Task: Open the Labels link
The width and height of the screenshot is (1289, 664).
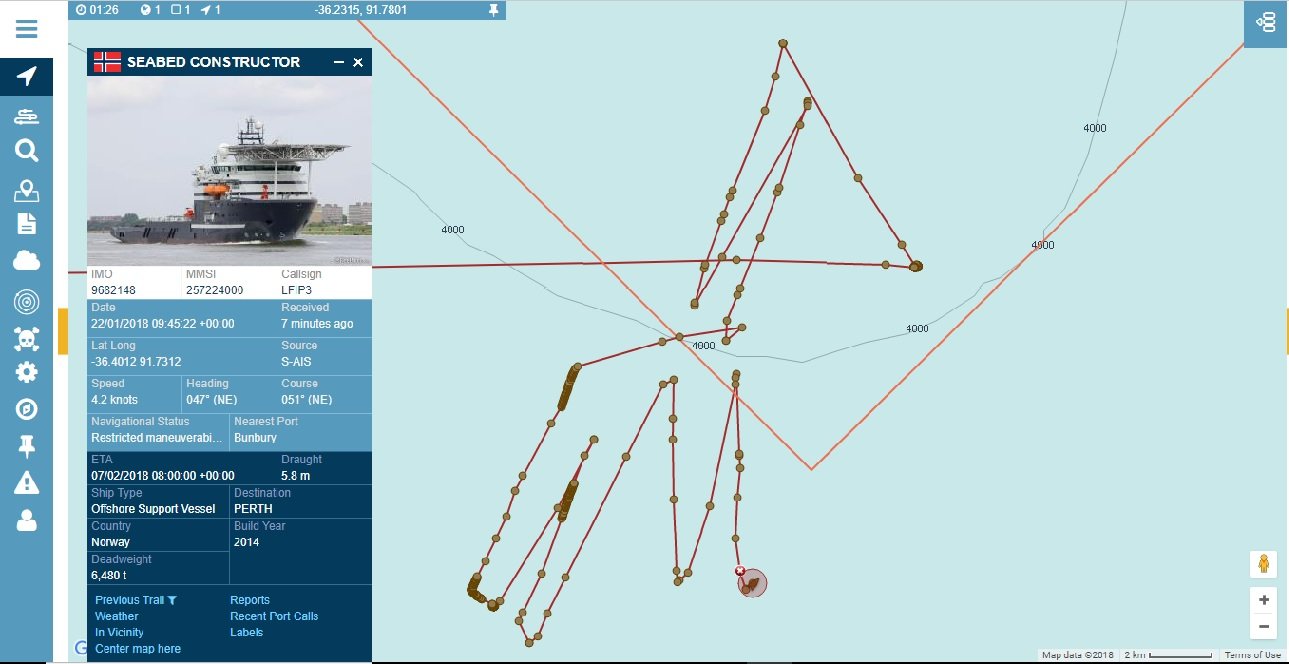Action: 246,632
